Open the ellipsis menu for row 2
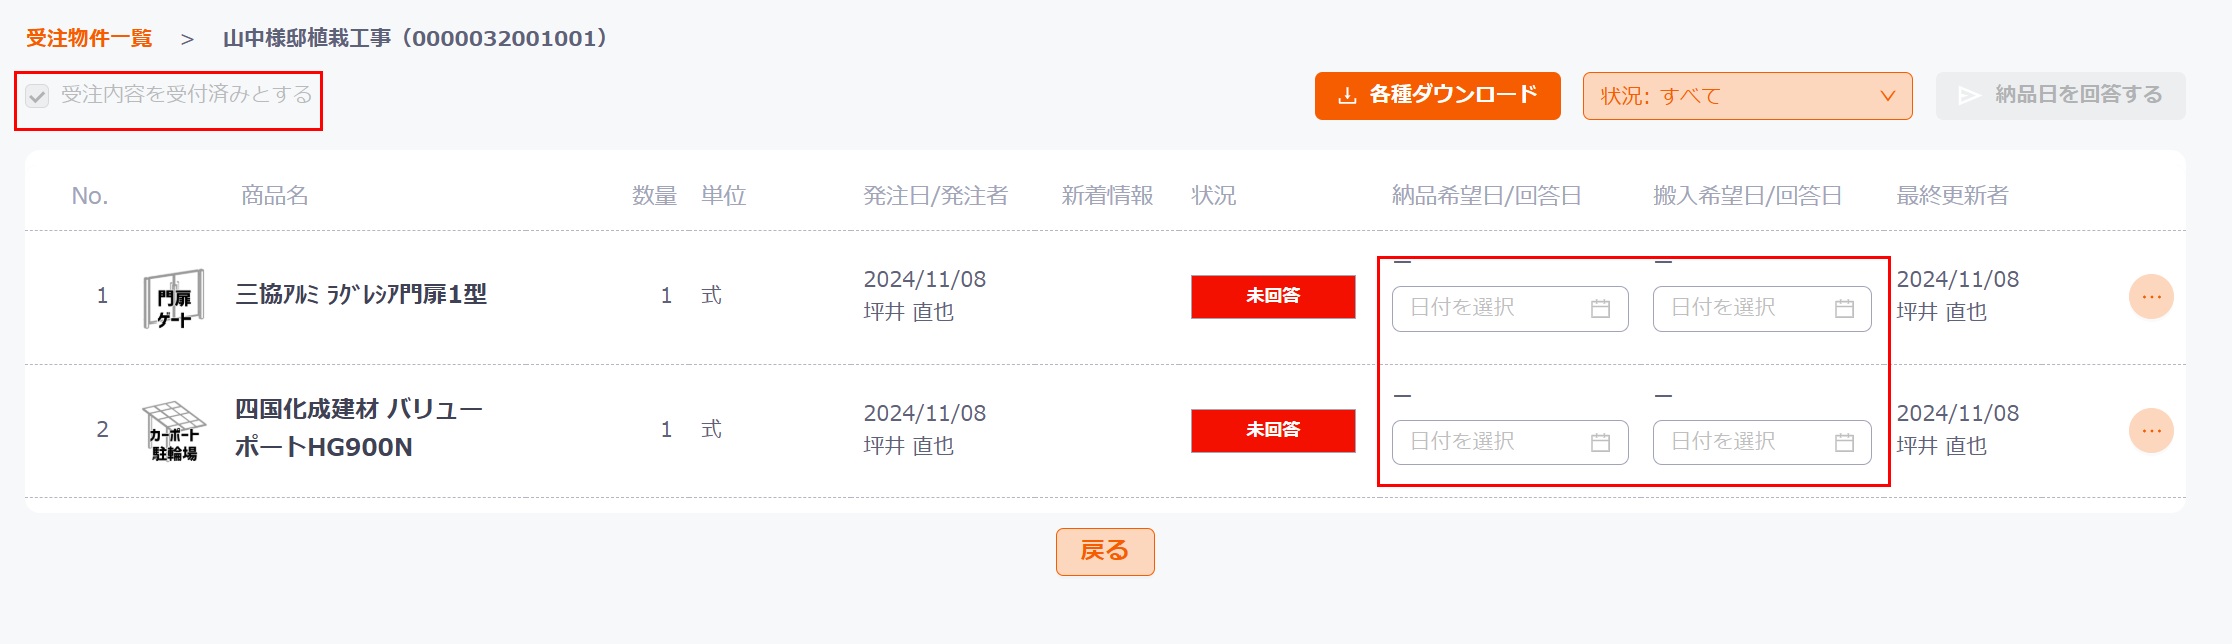Screen dimensions: 2232x644 (x=2151, y=431)
